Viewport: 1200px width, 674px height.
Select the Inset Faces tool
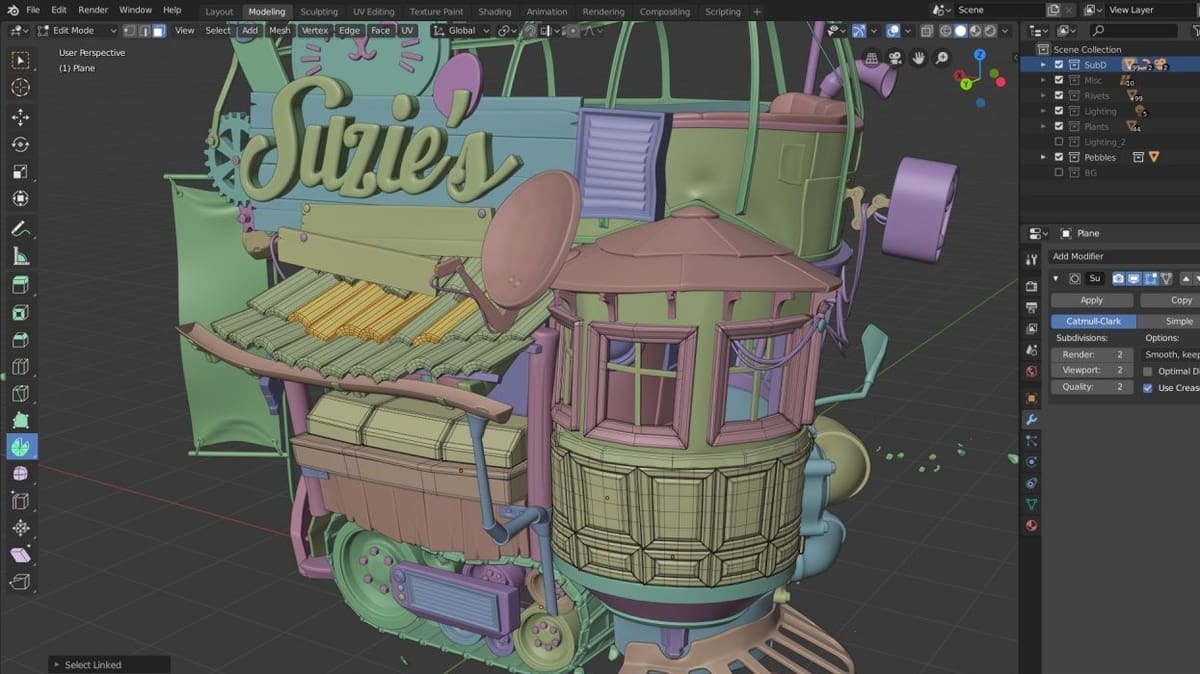[x=20, y=312]
